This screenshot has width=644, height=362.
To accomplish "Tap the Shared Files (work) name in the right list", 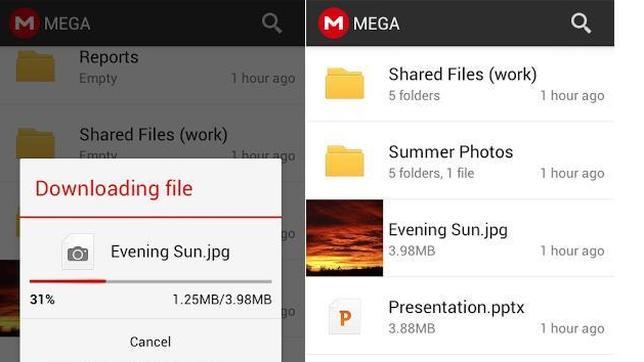I will (462, 74).
